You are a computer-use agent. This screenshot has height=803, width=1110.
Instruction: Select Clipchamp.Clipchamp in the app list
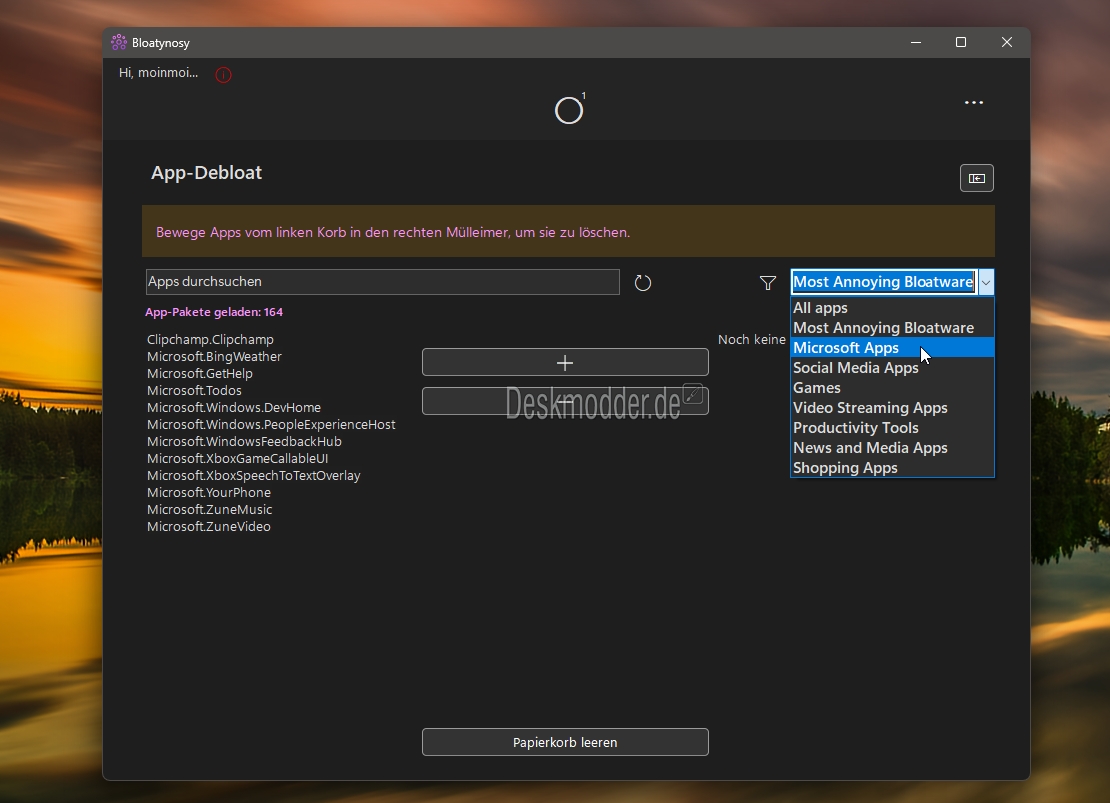(210, 340)
